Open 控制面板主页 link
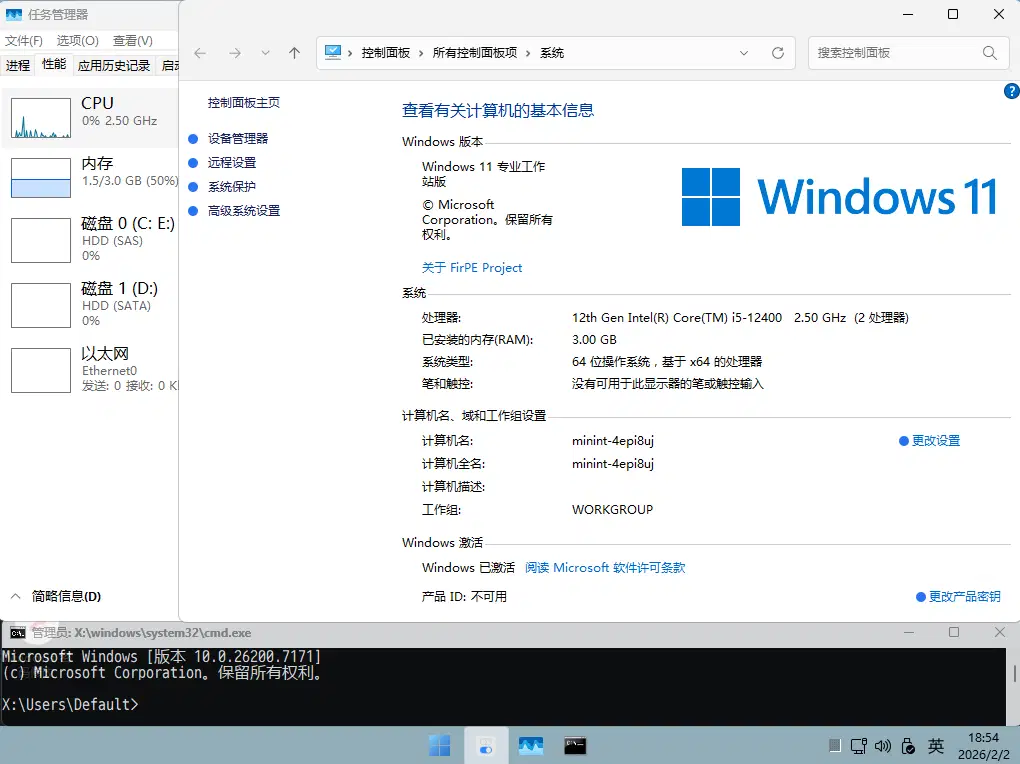The image size is (1020, 764). coord(244,103)
